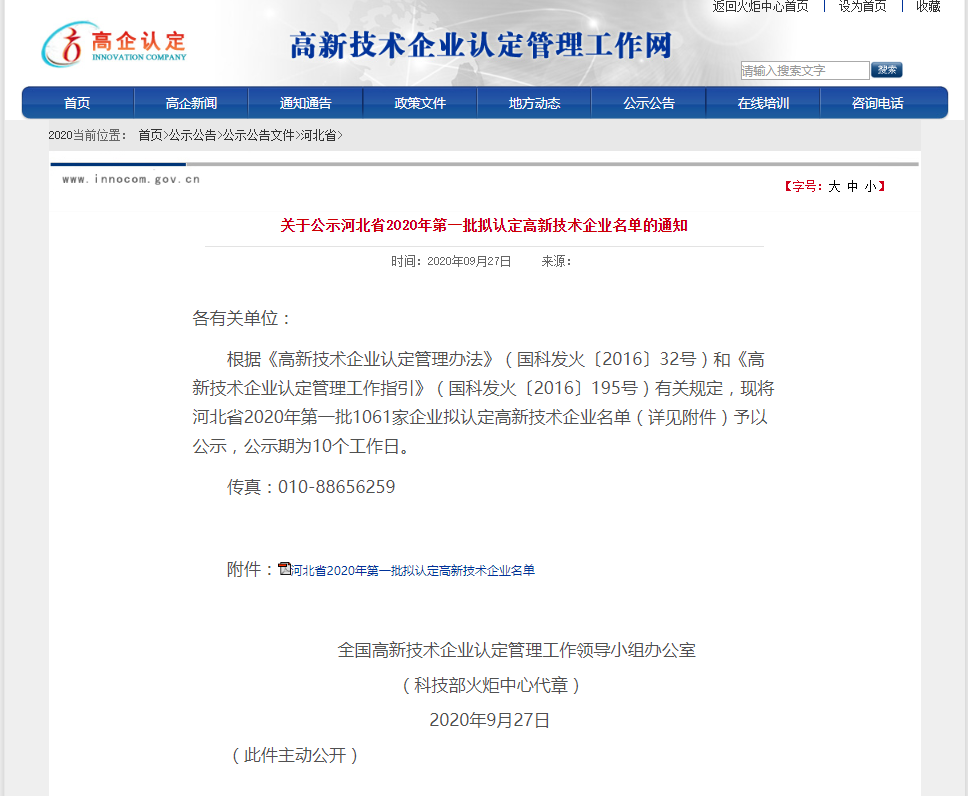Click the red article title heading
Screen dimensions: 968x796
[x=484, y=225]
